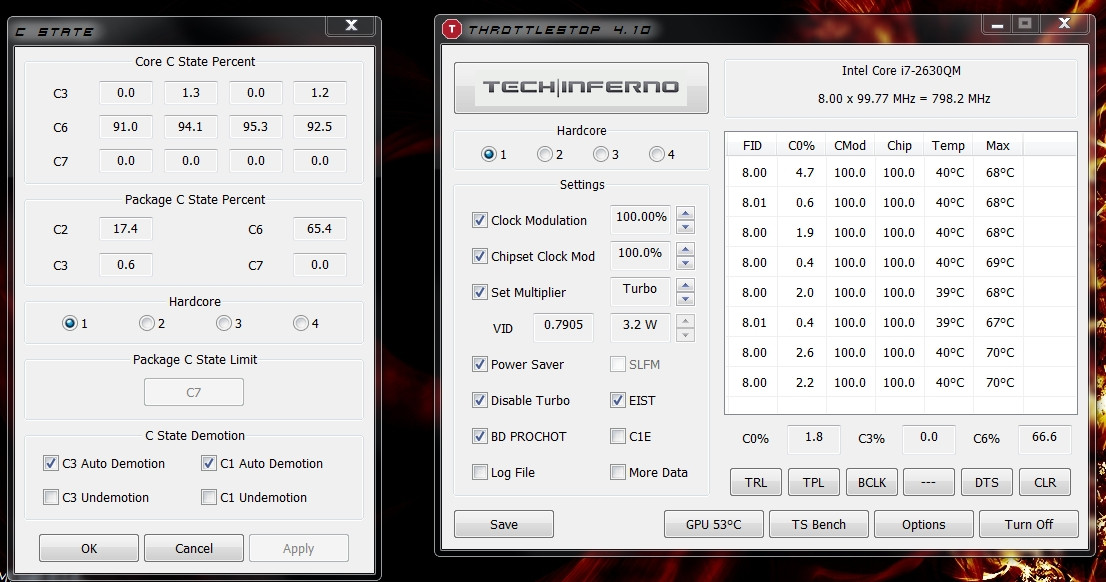The width and height of the screenshot is (1106, 582).
Task: Select Hardcore profile 4 in C State window
Action: 300,323
